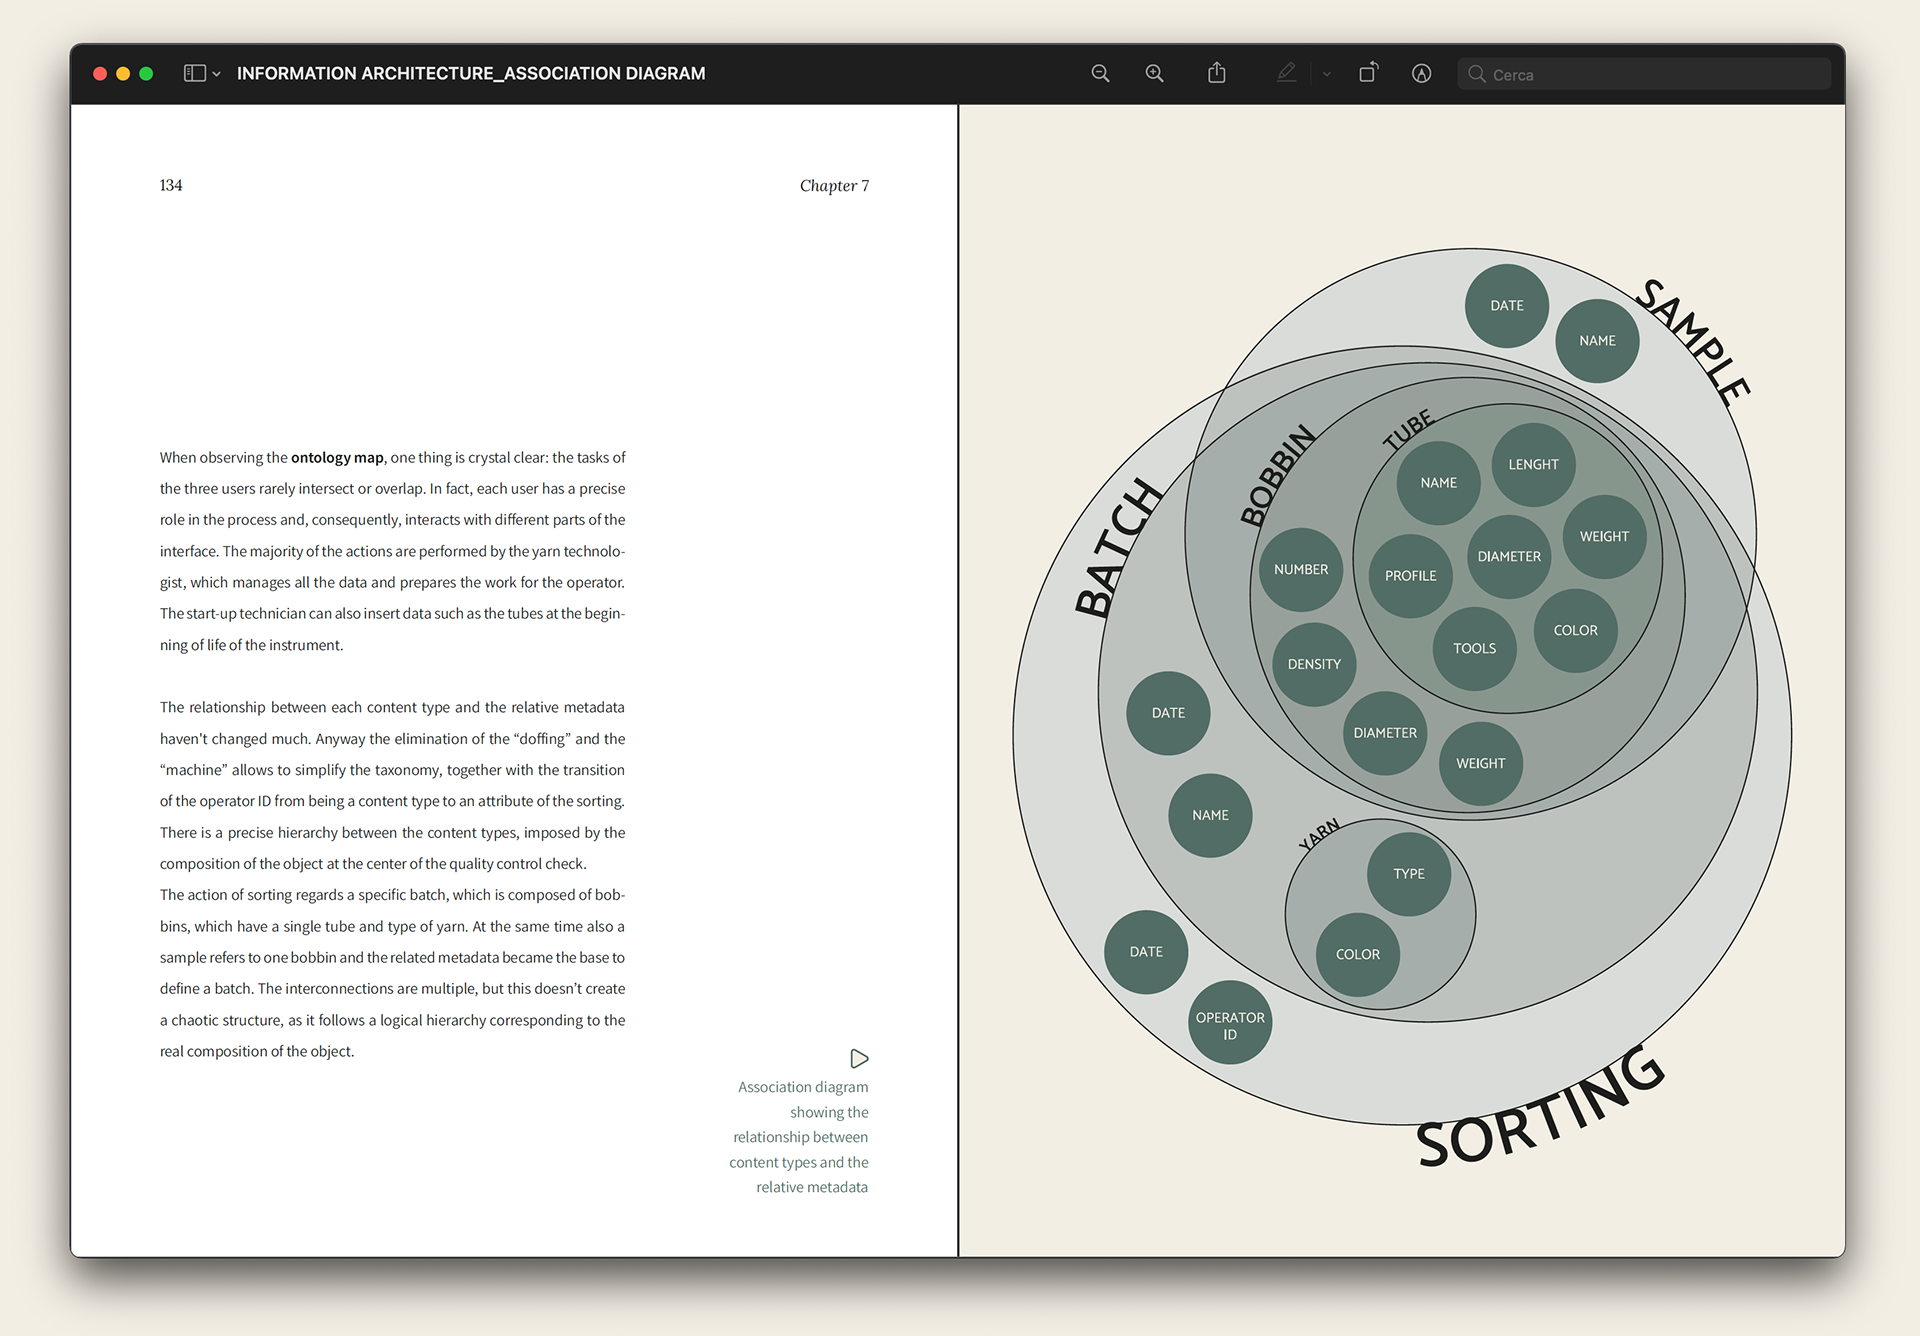
Task: Click the YARN label in the diagram
Action: (x=1319, y=834)
